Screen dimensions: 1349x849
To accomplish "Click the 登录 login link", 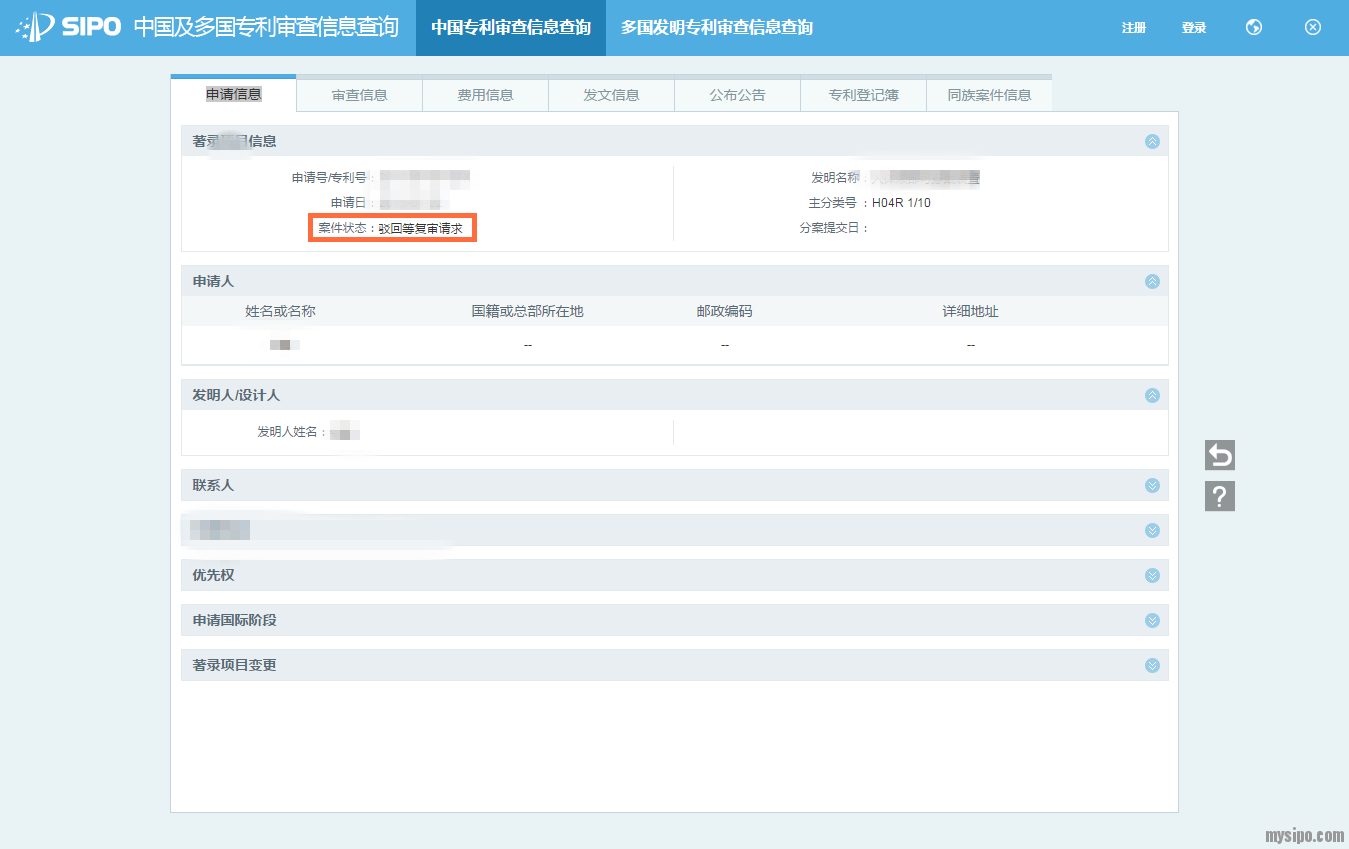I will 1194,28.
